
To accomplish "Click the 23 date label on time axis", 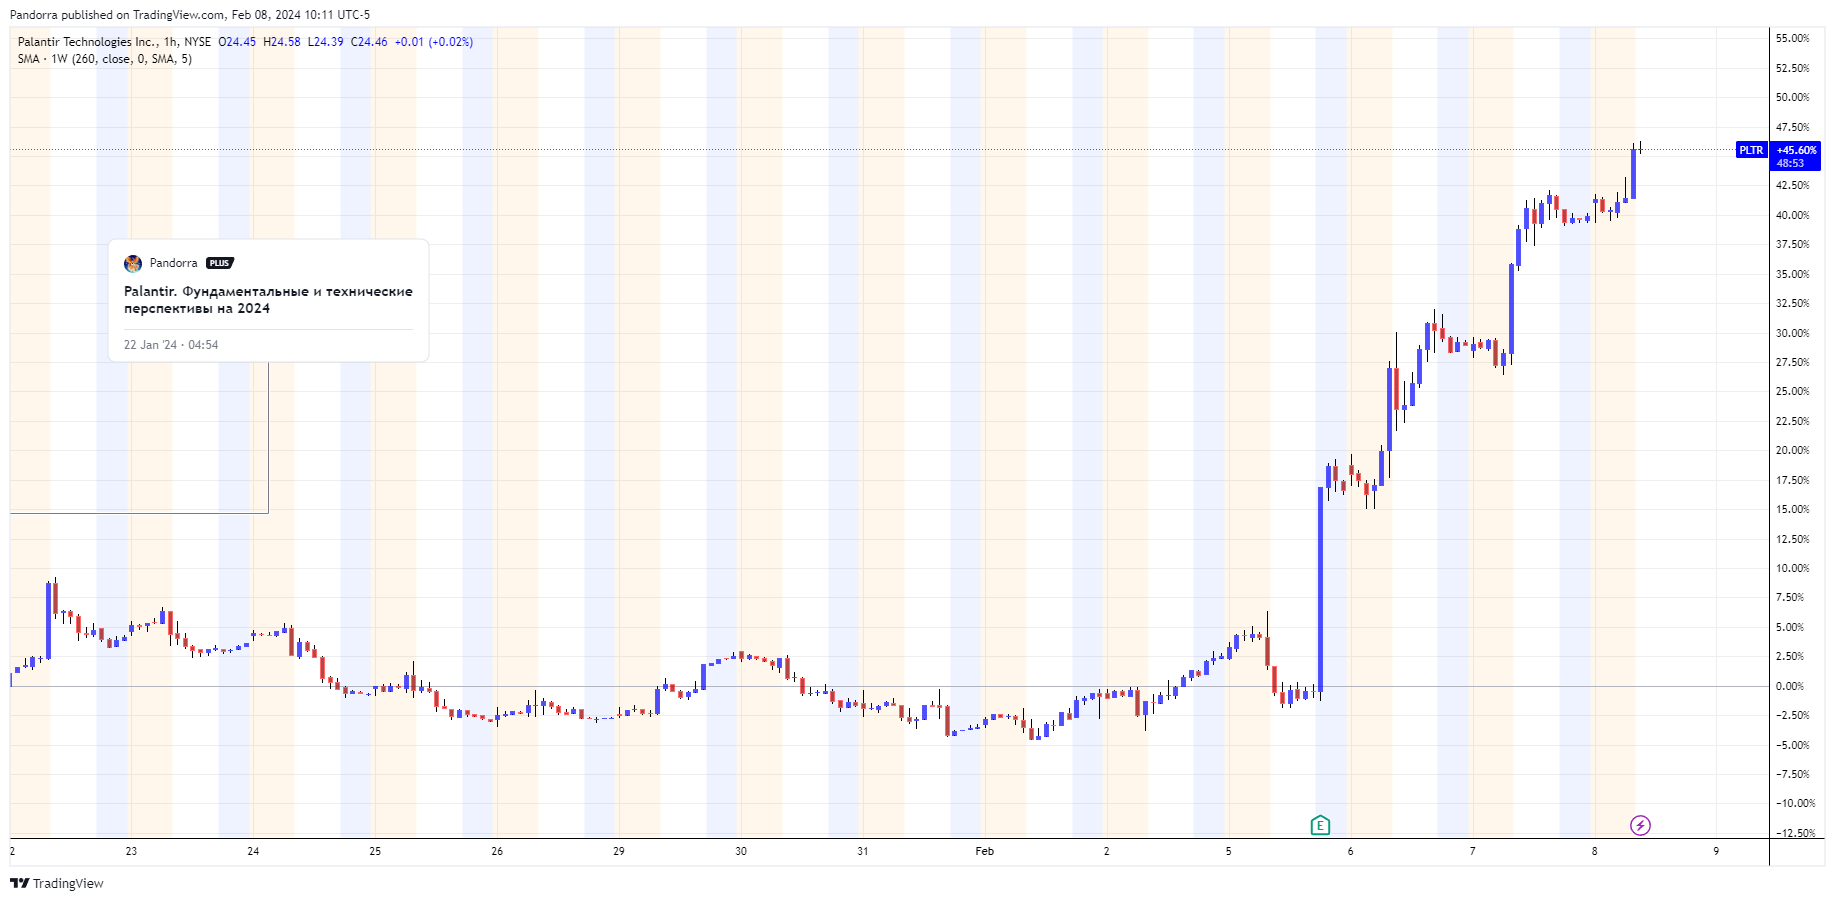I will coord(131,851).
